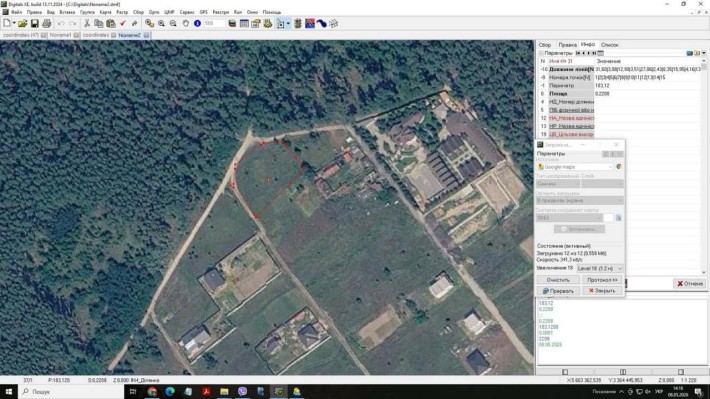Click the taskbar search box Пошук
The height and width of the screenshot is (399, 710).
point(71,391)
